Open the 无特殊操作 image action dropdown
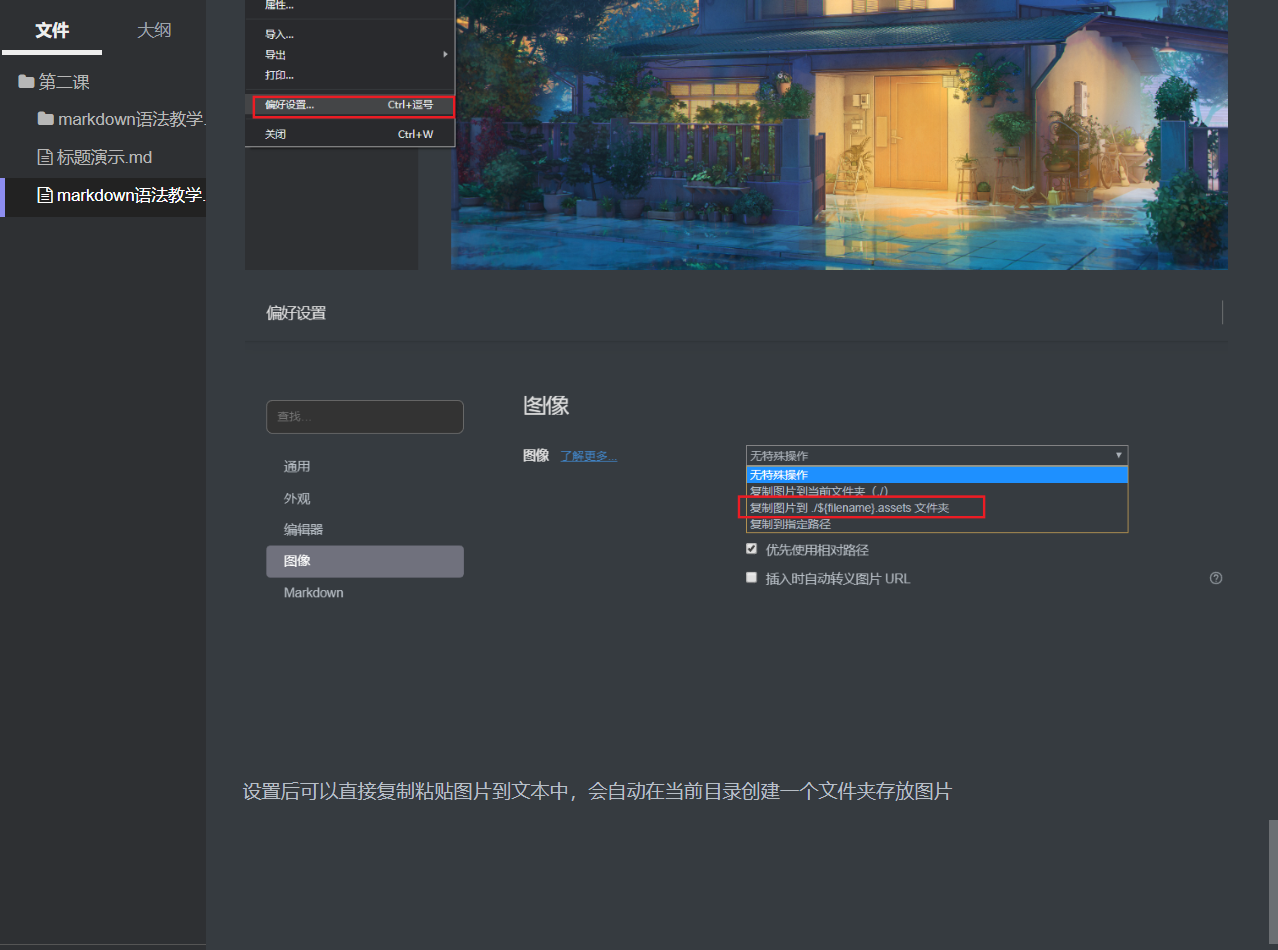 pyautogui.click(x=936, y=455)
